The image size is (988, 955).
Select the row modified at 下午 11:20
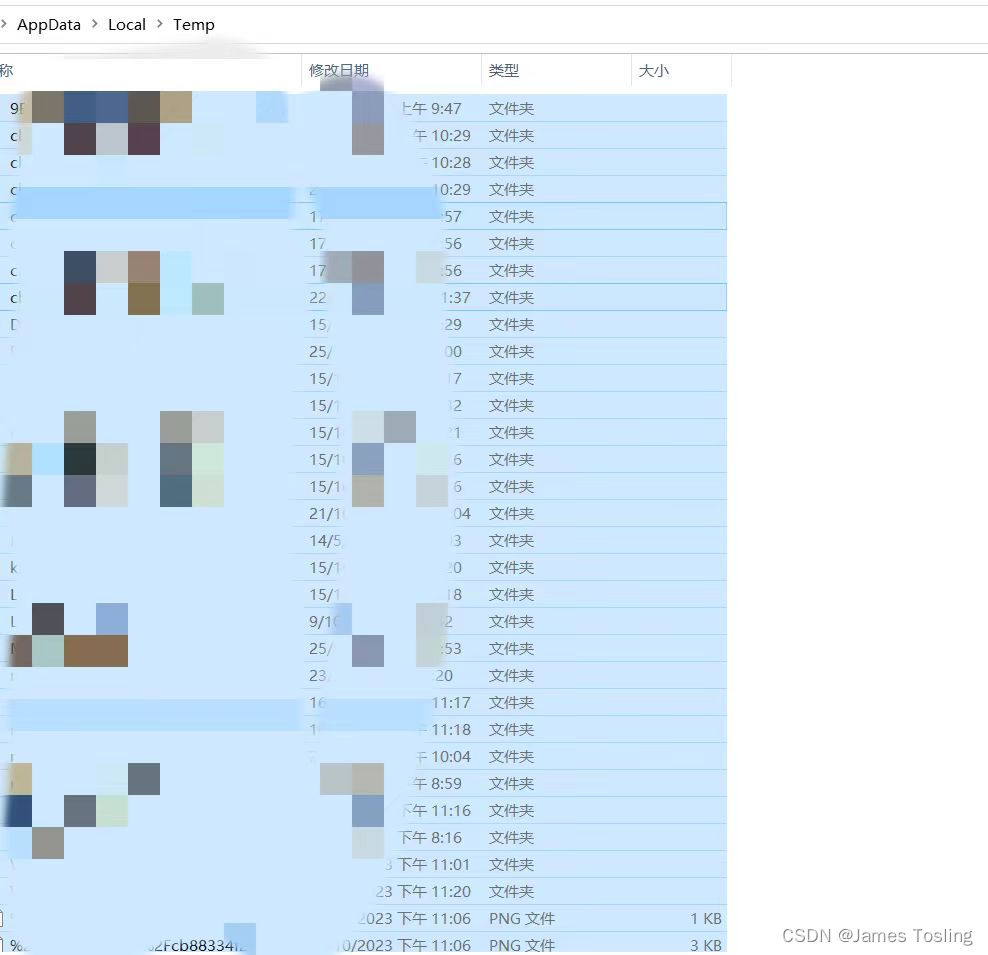363,891
